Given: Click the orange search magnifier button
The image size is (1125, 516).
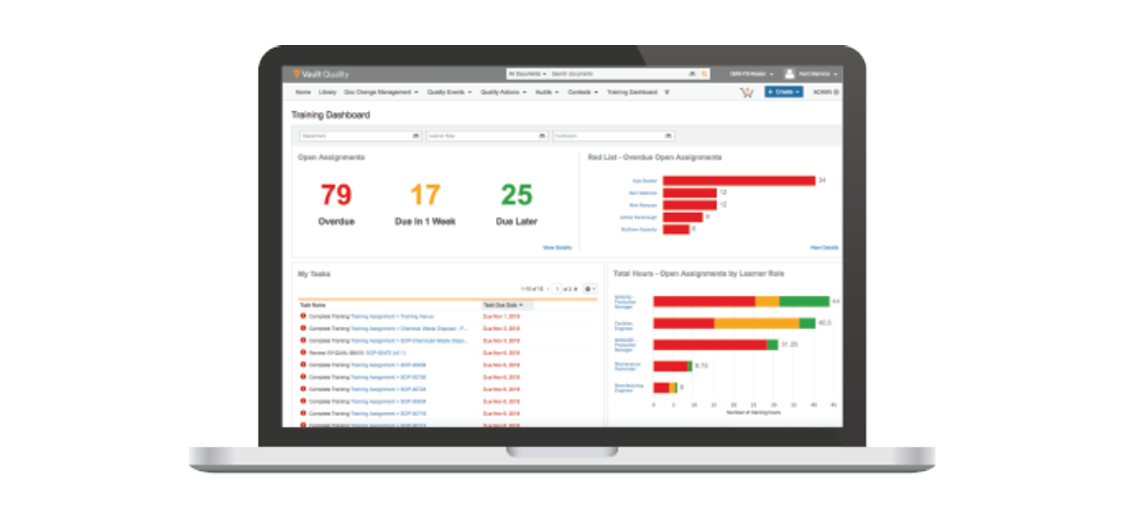Looking at the screenshot, I should tap(704, 74).
